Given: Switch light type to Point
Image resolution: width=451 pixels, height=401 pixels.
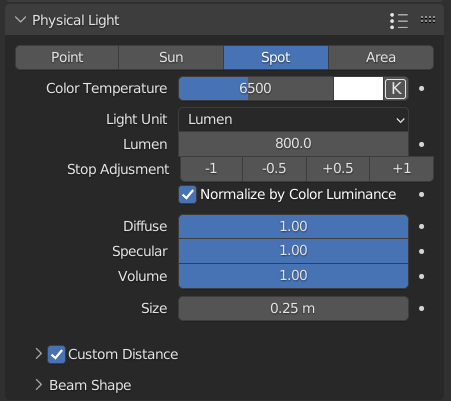Looking at the screenshot, I should tap(67, 57).
